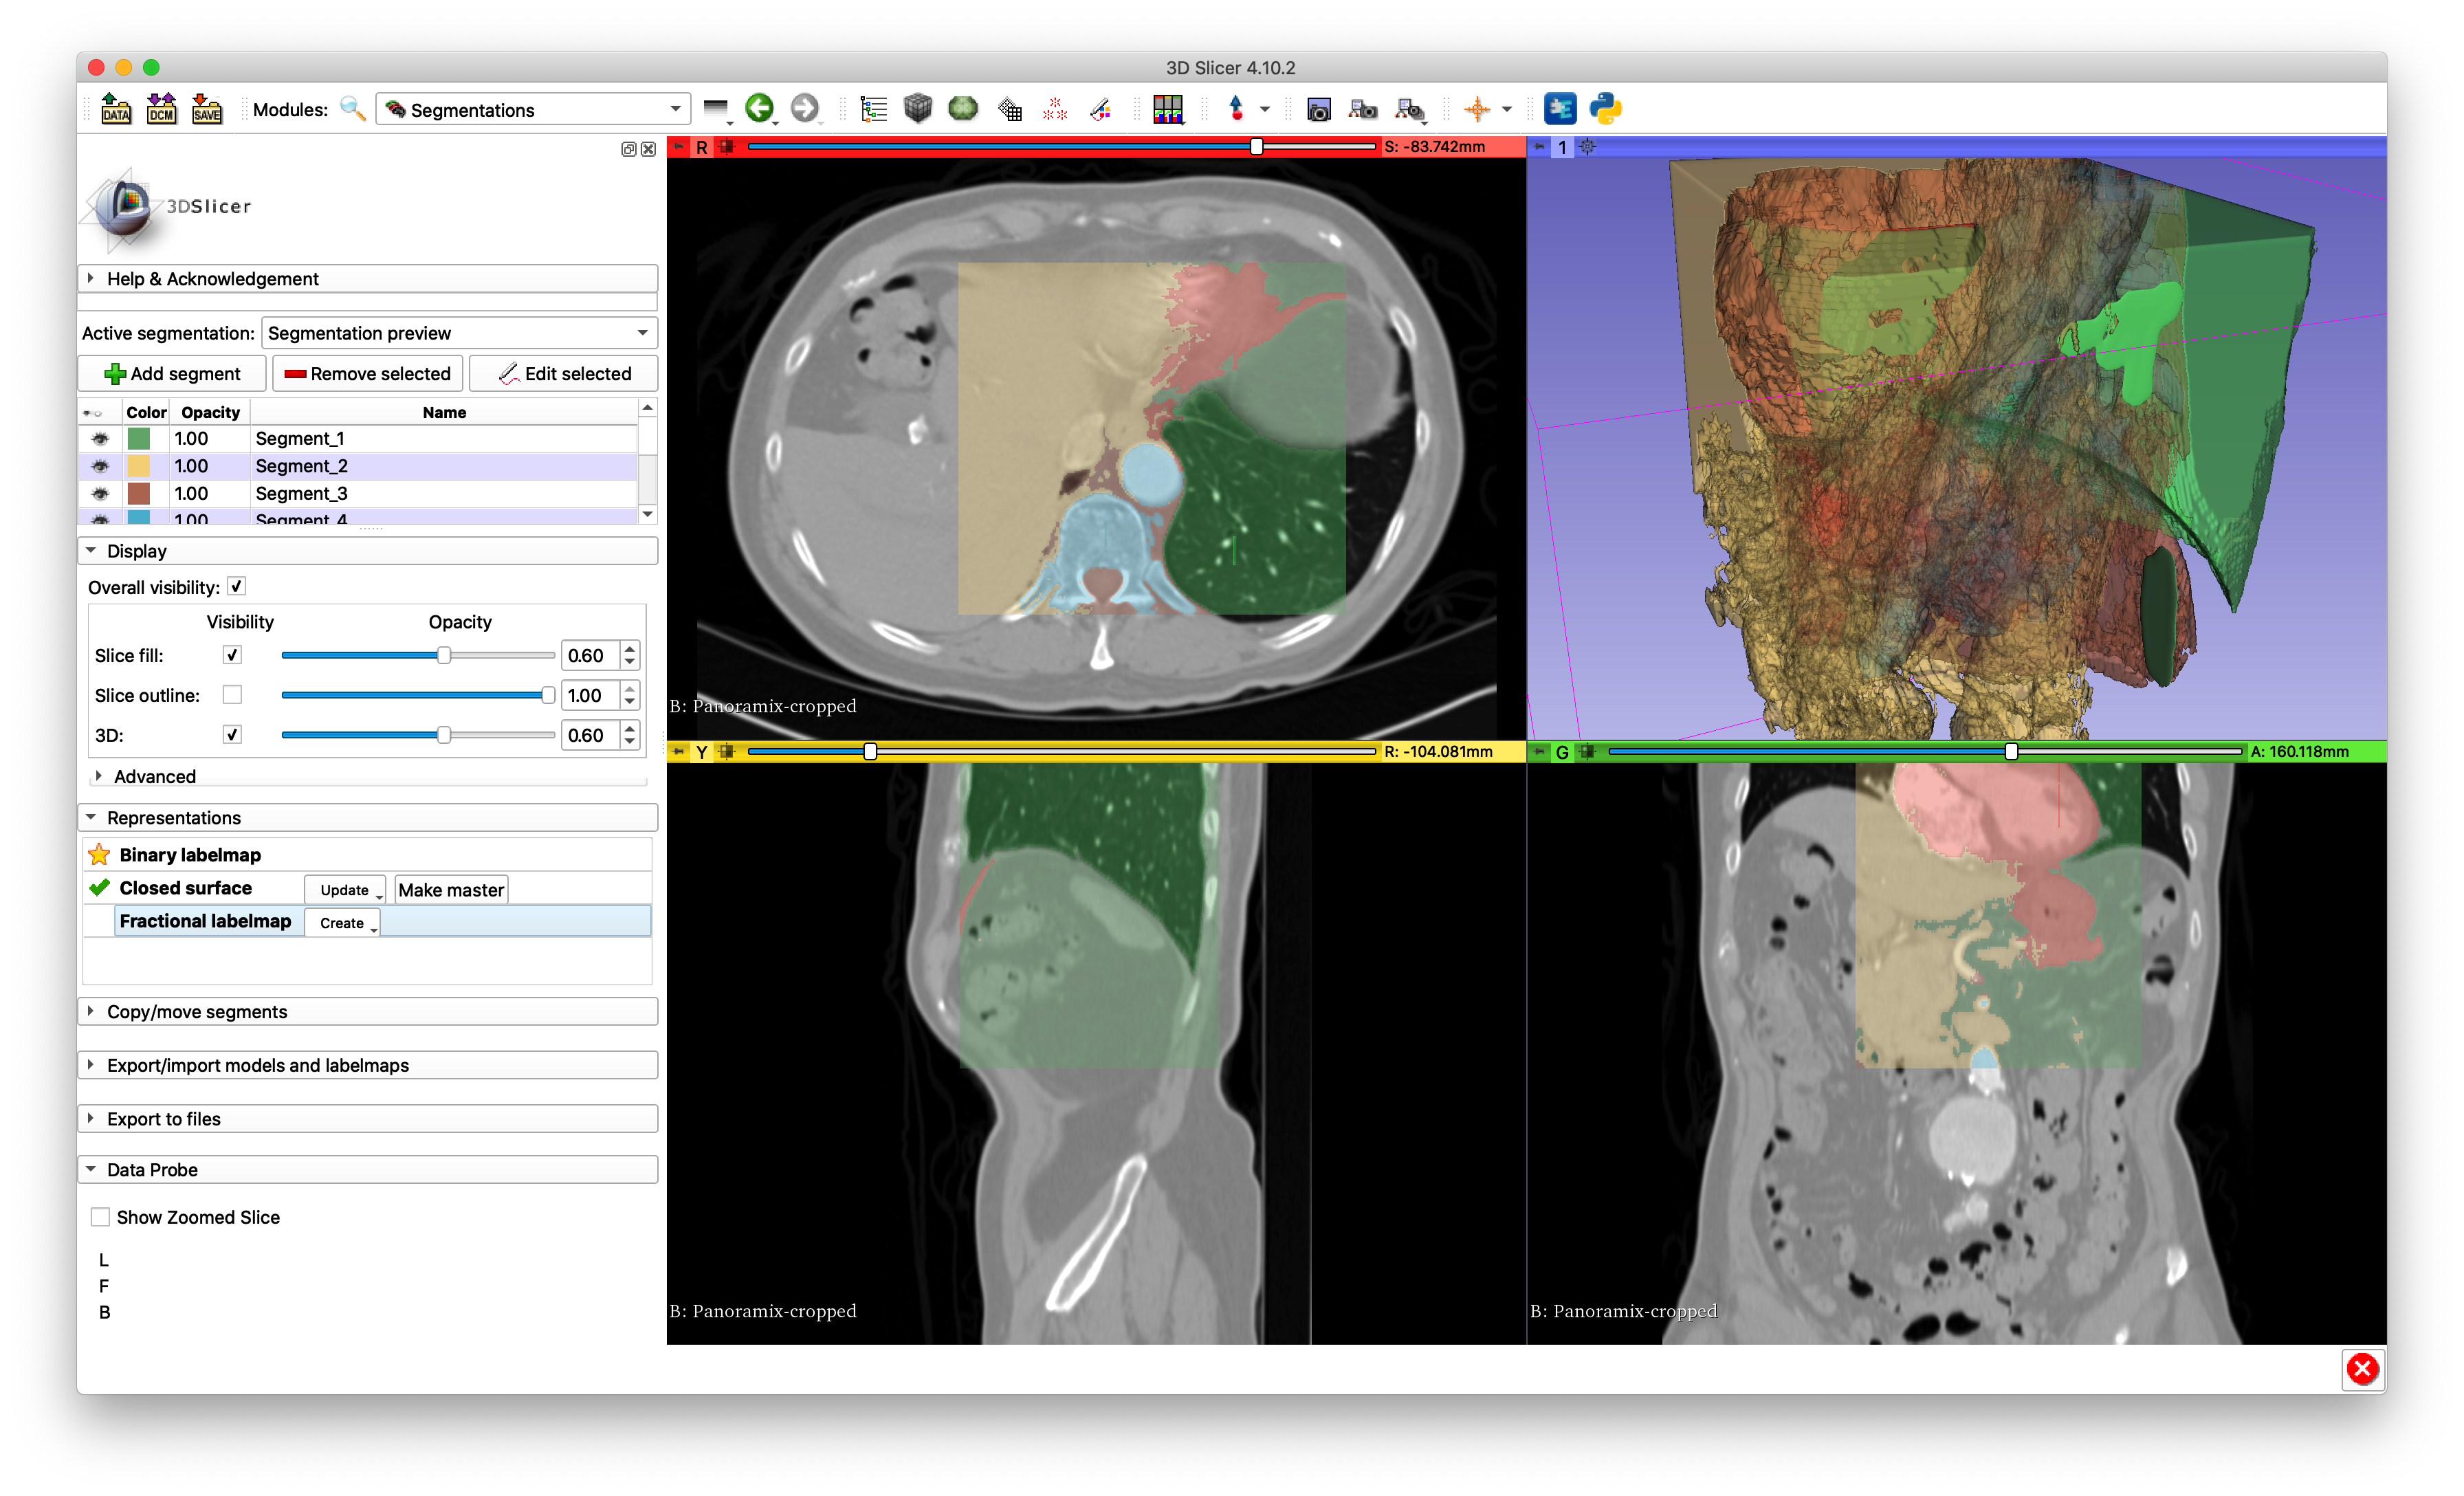Open the Python interactor icon

coord(1605,109)
